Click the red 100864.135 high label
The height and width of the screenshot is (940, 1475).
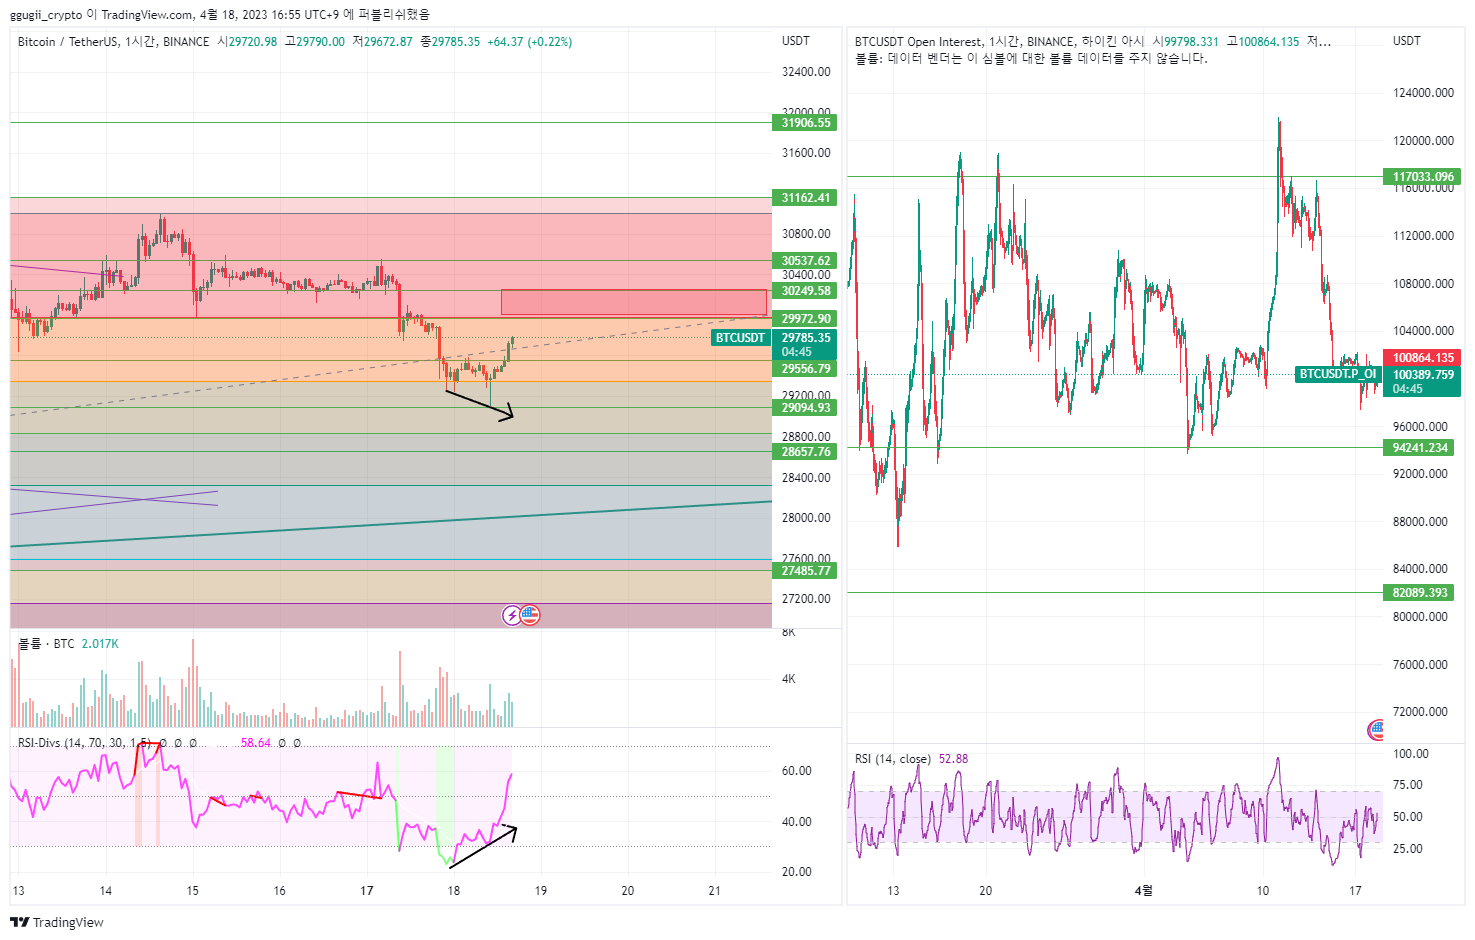(1423, 358)
